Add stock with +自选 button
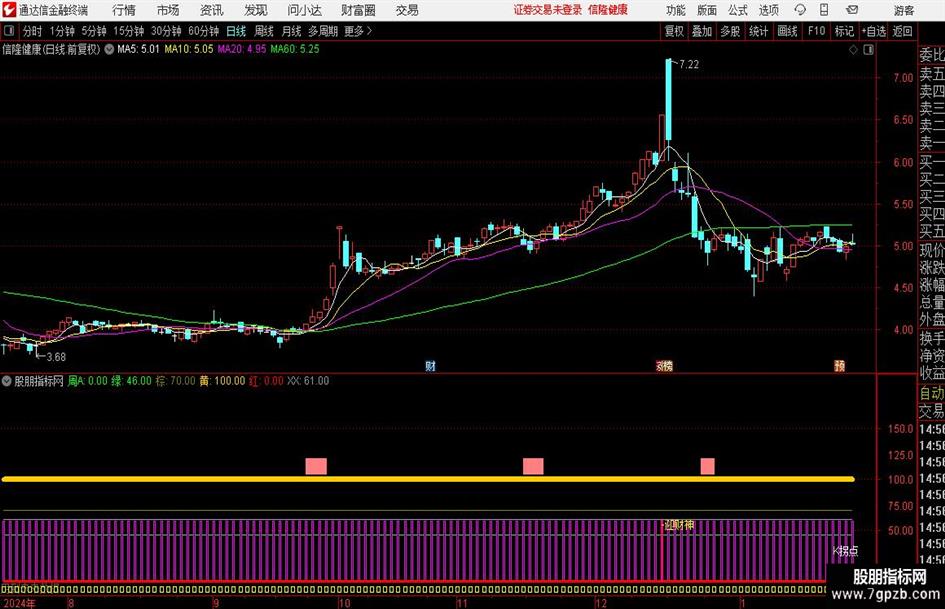The height and width of the screenshot is (609, 945). (x=874, y=31)
